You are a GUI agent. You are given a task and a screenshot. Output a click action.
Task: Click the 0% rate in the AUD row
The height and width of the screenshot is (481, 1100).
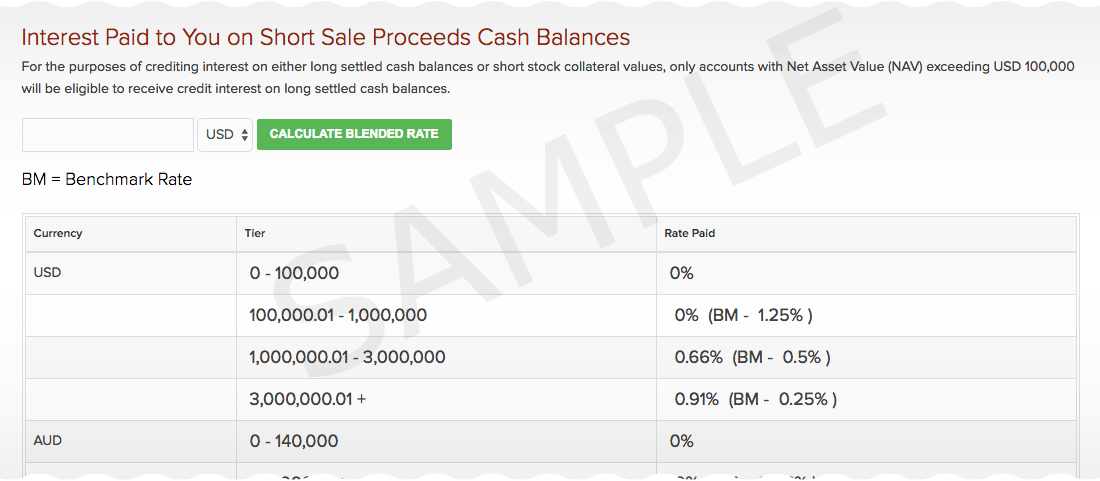(x=682, y=441)
